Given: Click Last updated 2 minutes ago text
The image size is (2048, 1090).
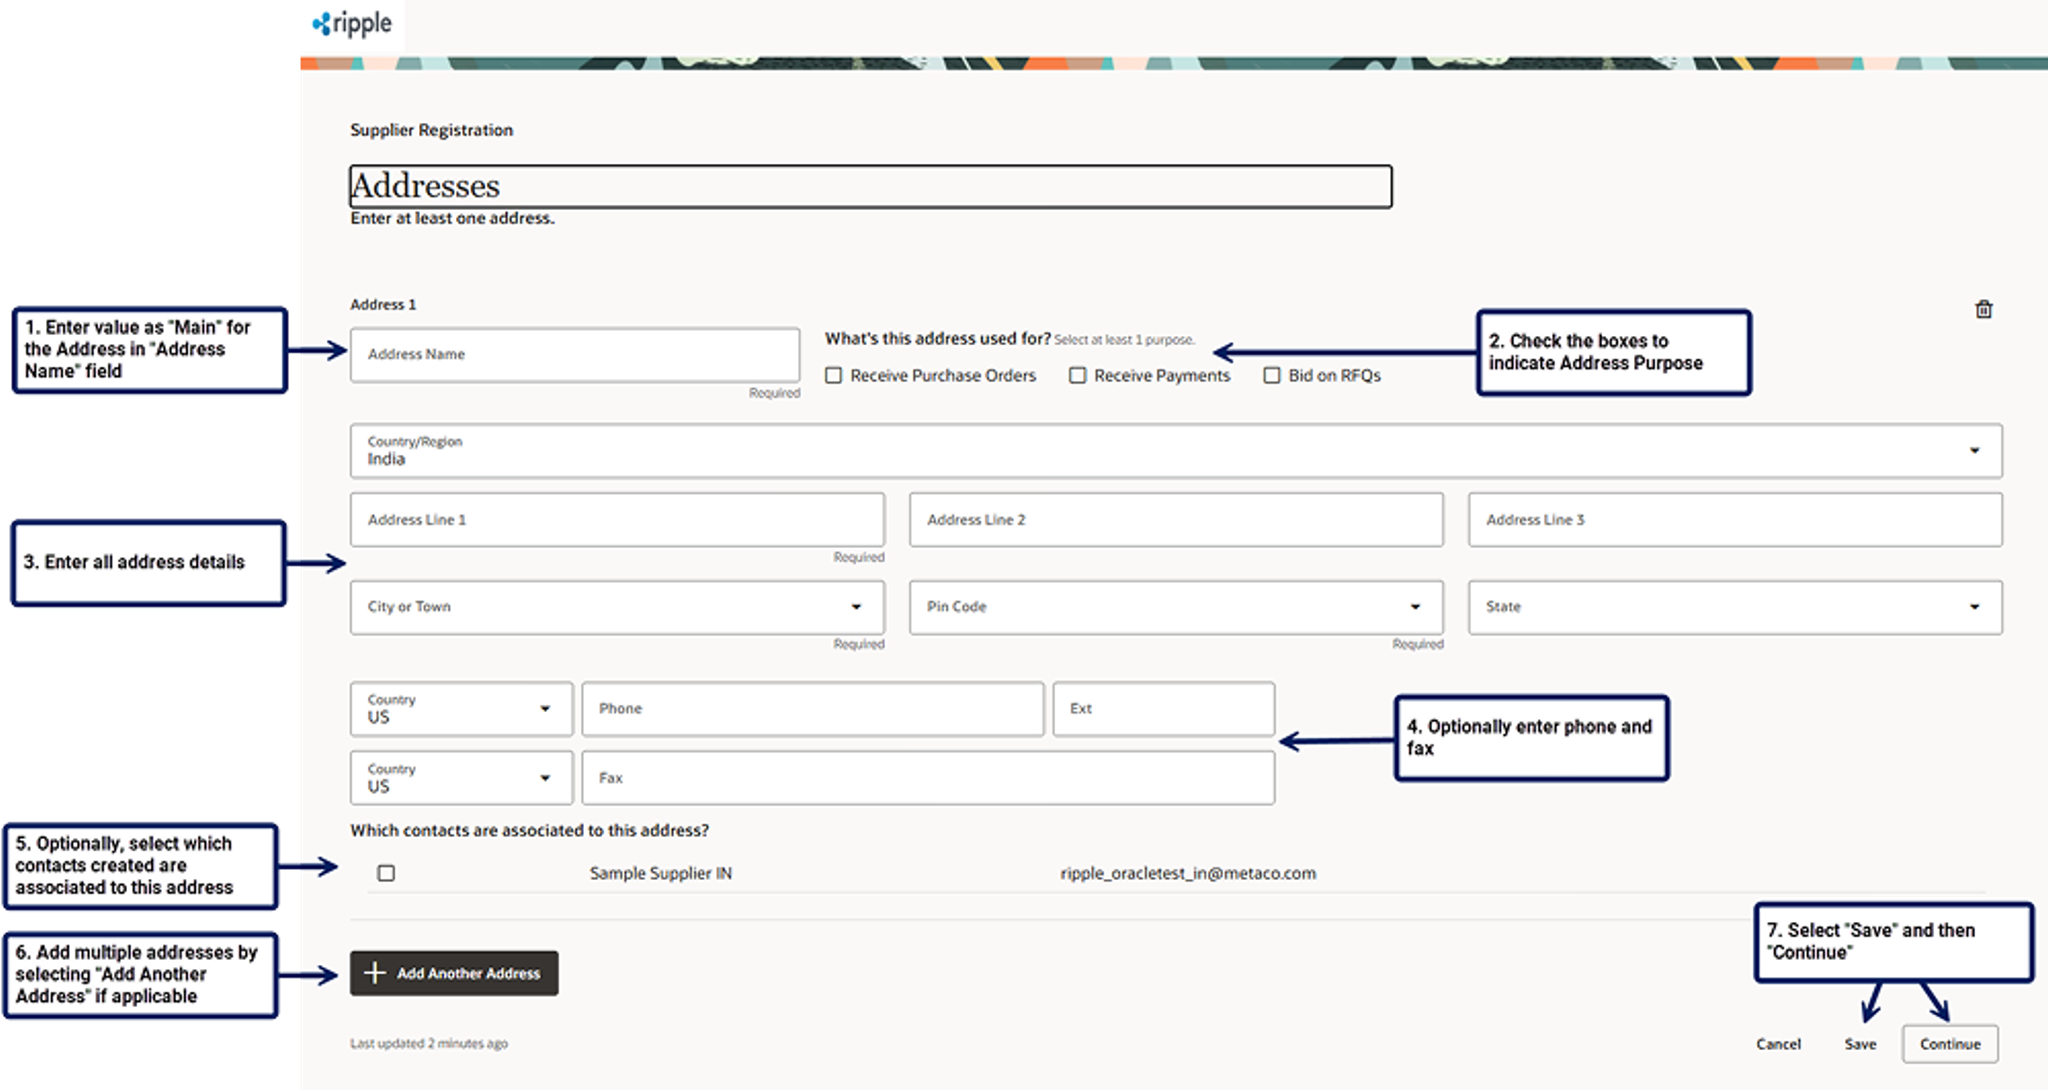Looking at the screenshot, I should coord(429,1043).
